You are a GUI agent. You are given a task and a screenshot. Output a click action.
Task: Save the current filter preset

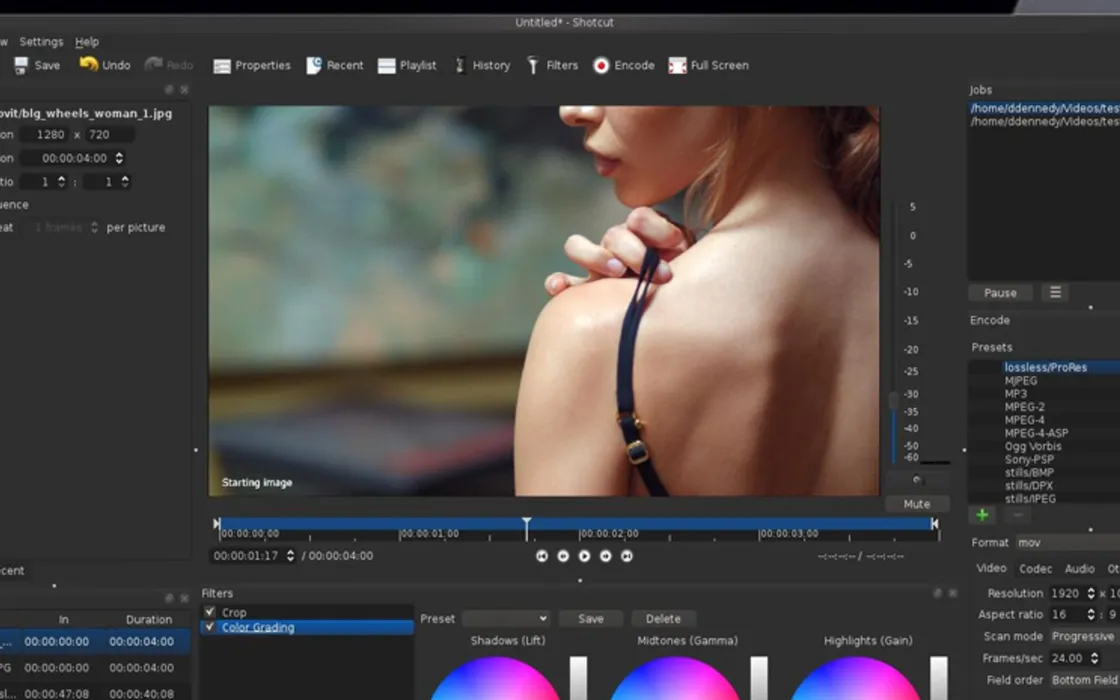pos(591,619)
